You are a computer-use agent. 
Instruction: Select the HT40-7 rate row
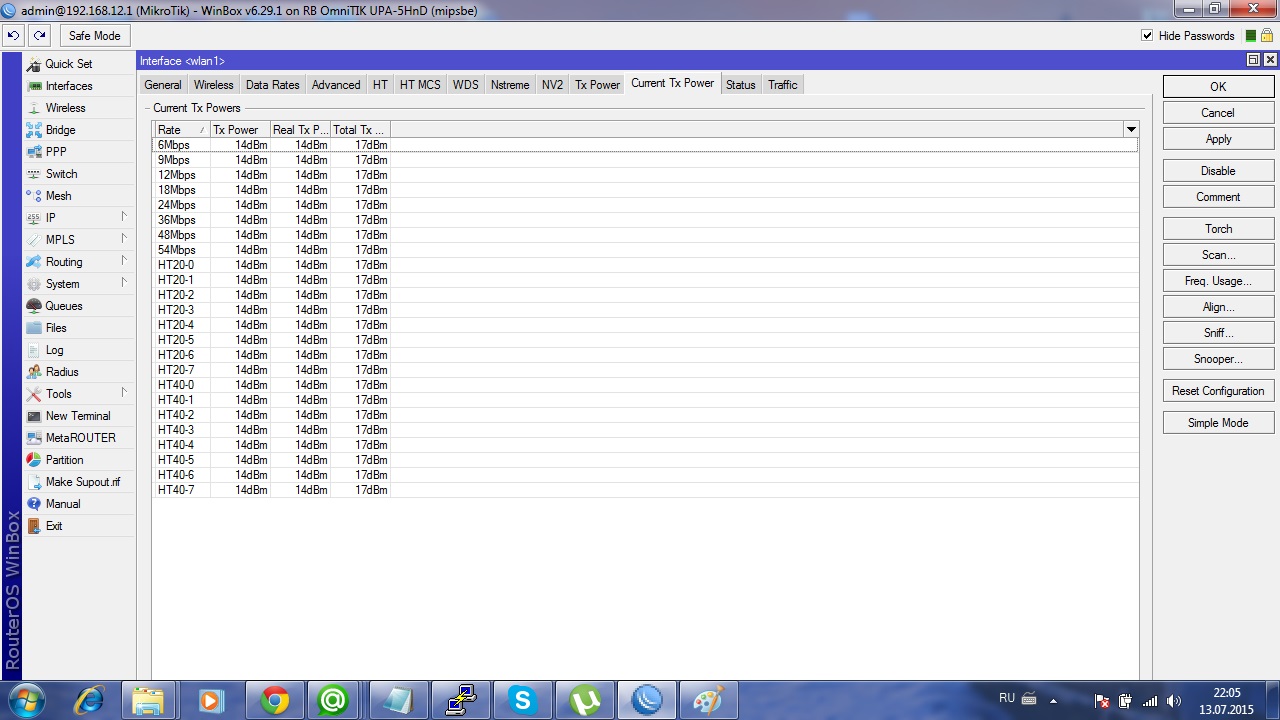click(x=645, y=490)
